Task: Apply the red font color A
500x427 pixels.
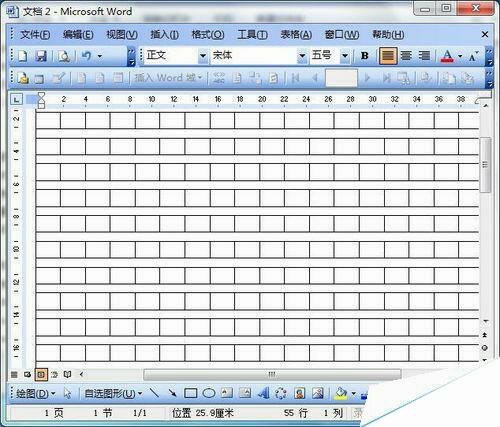Action: pos(447,56)
